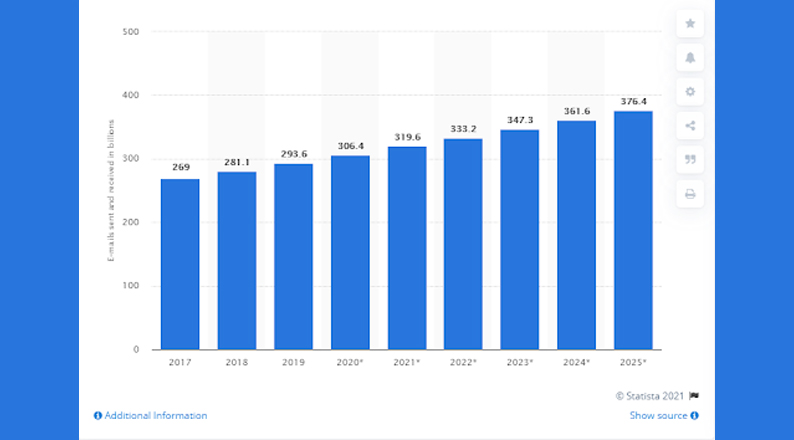This screenshot has width=794, height=440.
Task: Click the flag icon beside Statista 2021
Action: point(694,396)
